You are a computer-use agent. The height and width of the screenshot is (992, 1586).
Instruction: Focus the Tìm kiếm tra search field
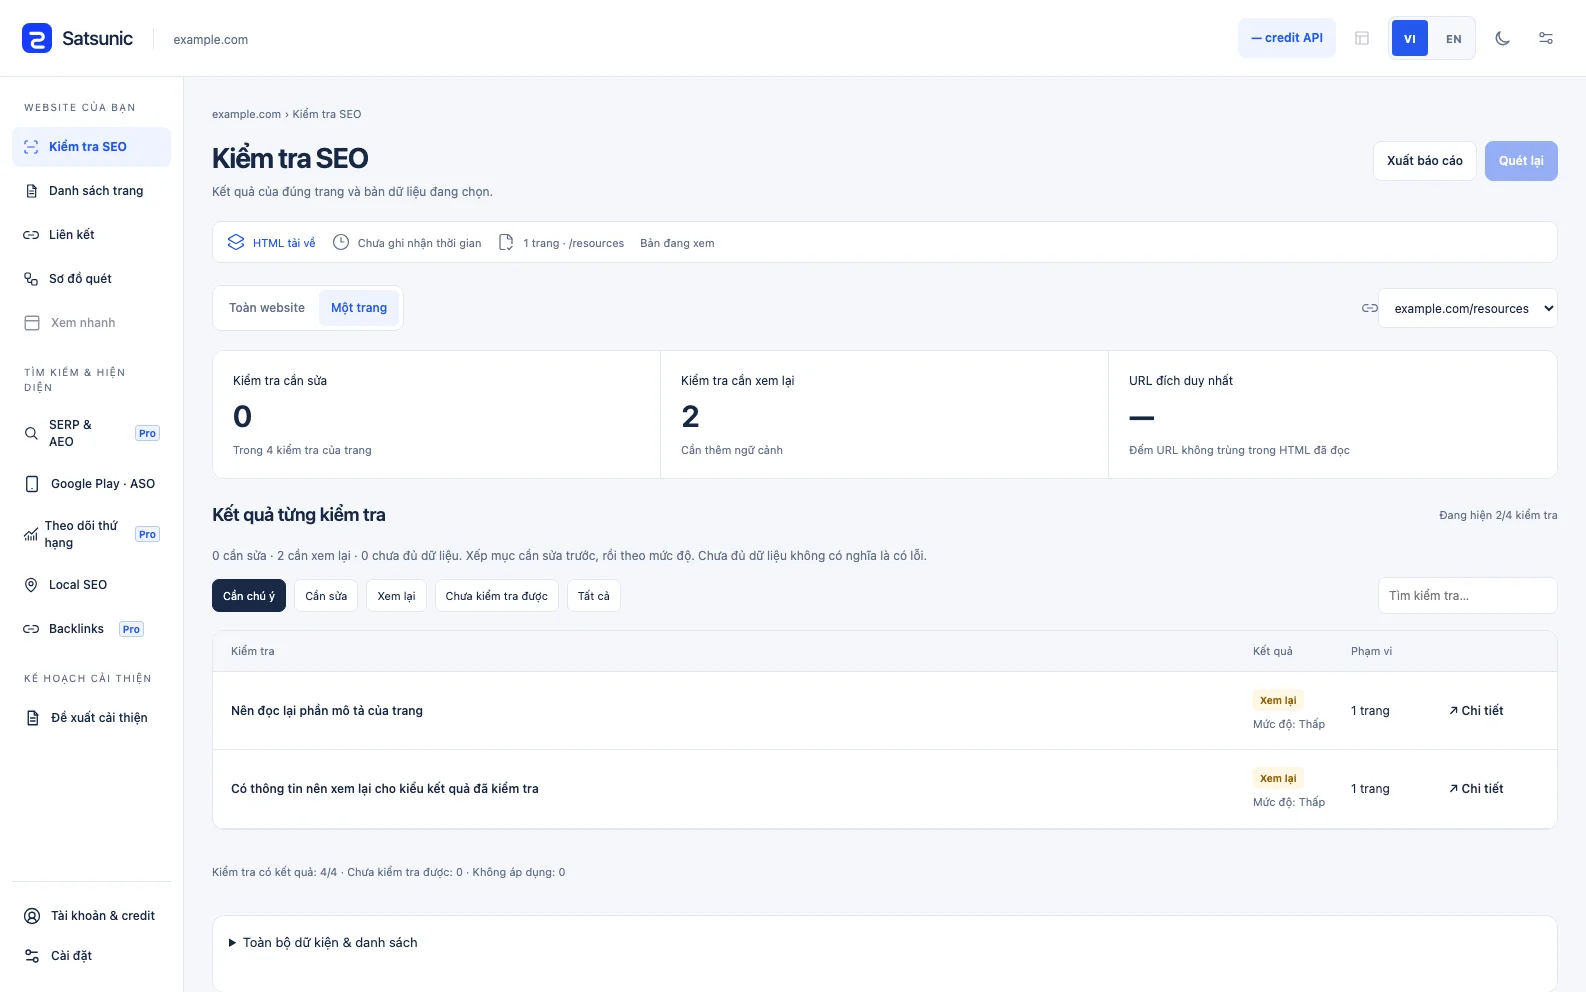pyautogui.click(x=1467, y=596)
